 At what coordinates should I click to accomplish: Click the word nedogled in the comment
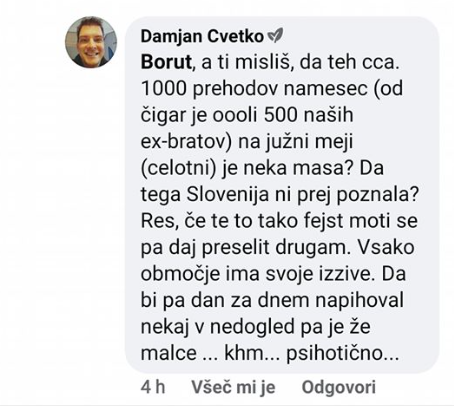coord(253,327)
